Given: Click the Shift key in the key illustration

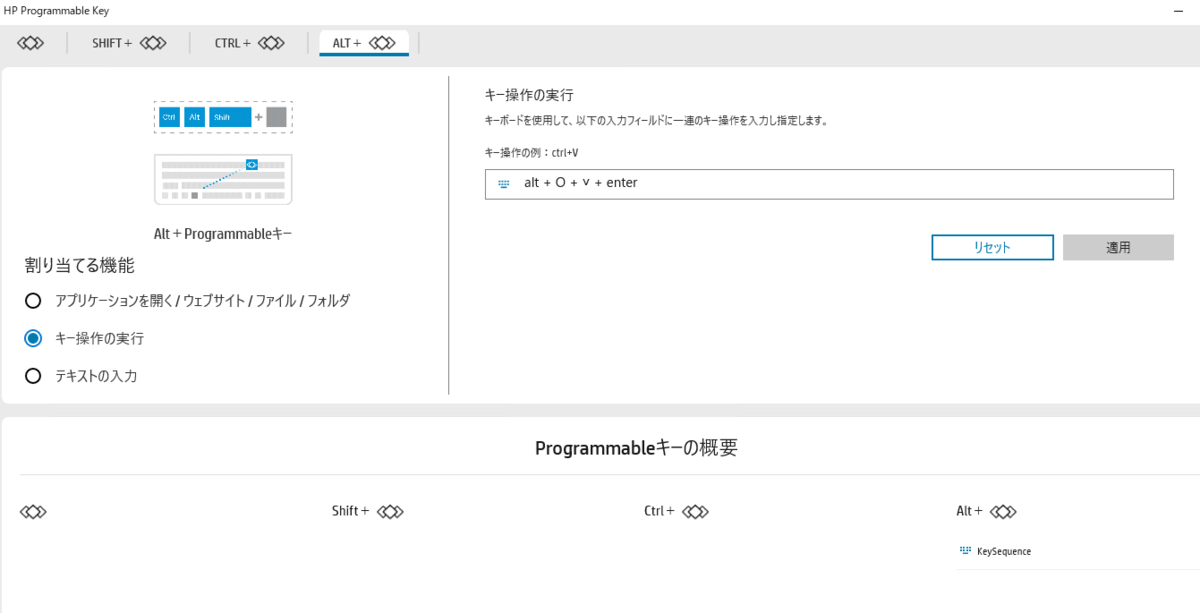Looking at the screenshot, I should click(230, 117).
